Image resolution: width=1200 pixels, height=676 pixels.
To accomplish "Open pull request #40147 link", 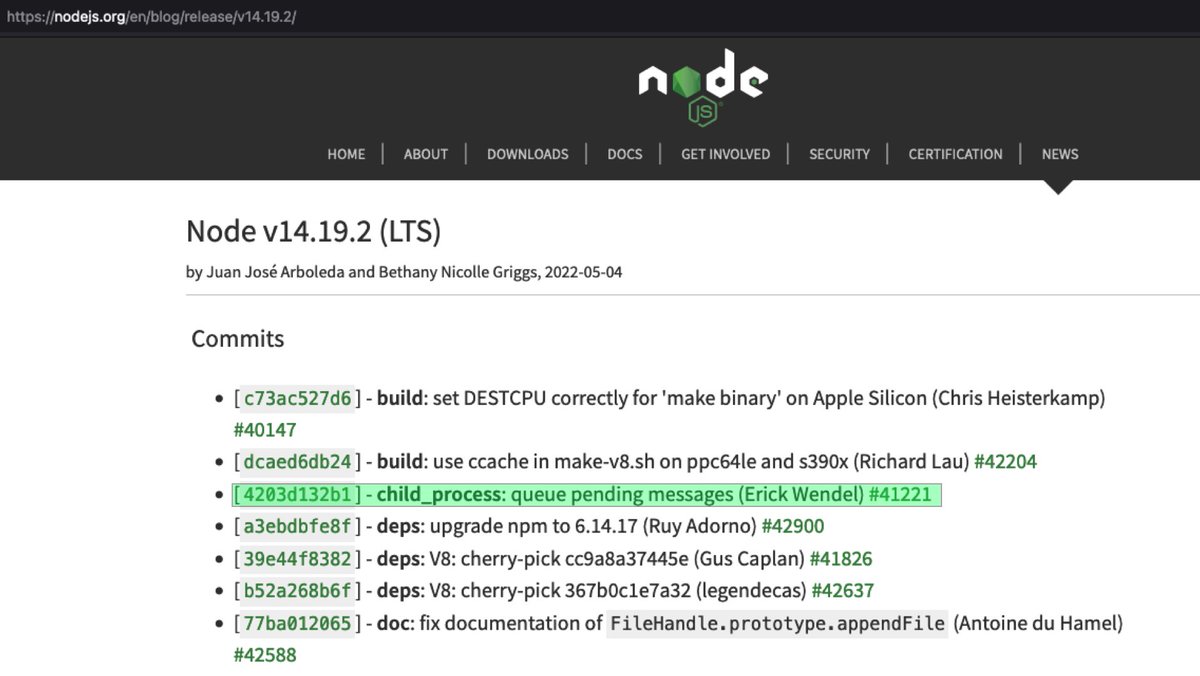I will [265, 430].
